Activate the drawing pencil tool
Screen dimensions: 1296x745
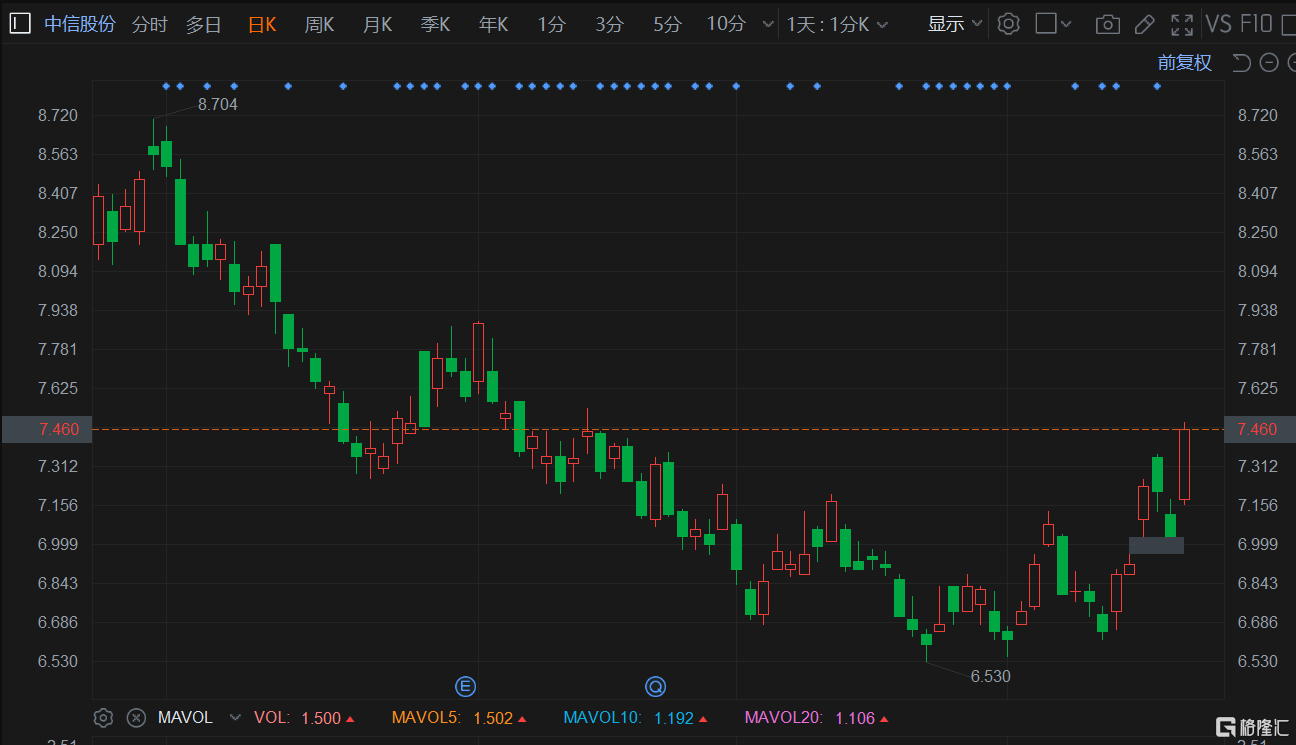point(1145,24)
